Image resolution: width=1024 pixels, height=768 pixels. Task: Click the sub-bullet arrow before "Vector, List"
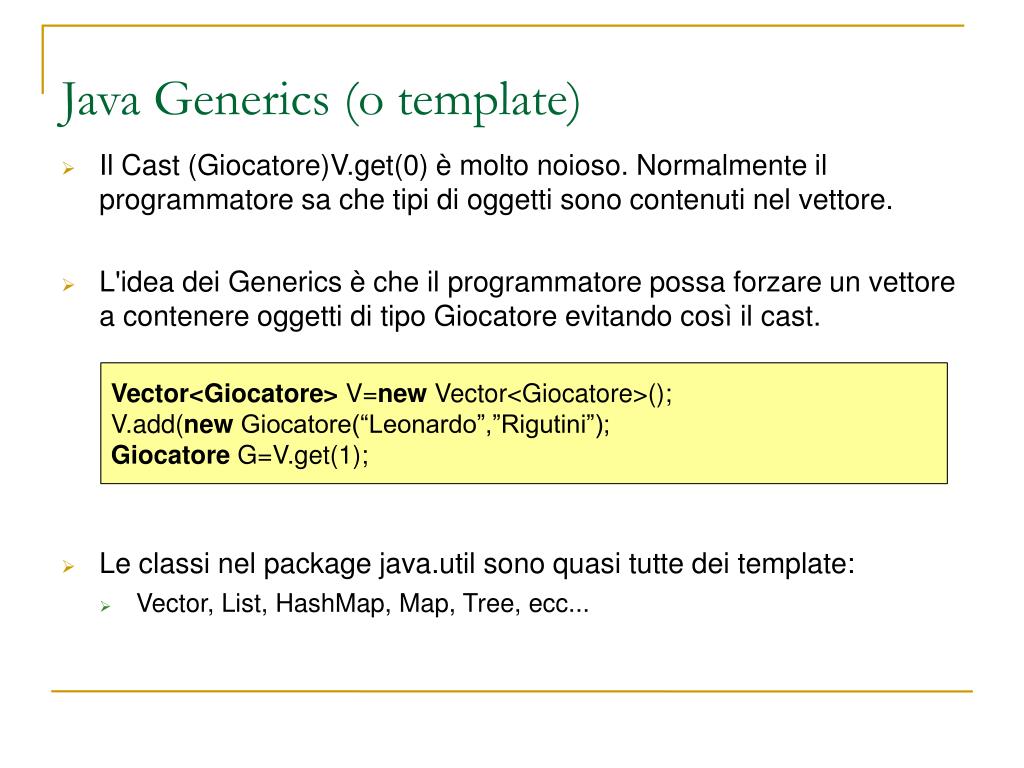106,606
